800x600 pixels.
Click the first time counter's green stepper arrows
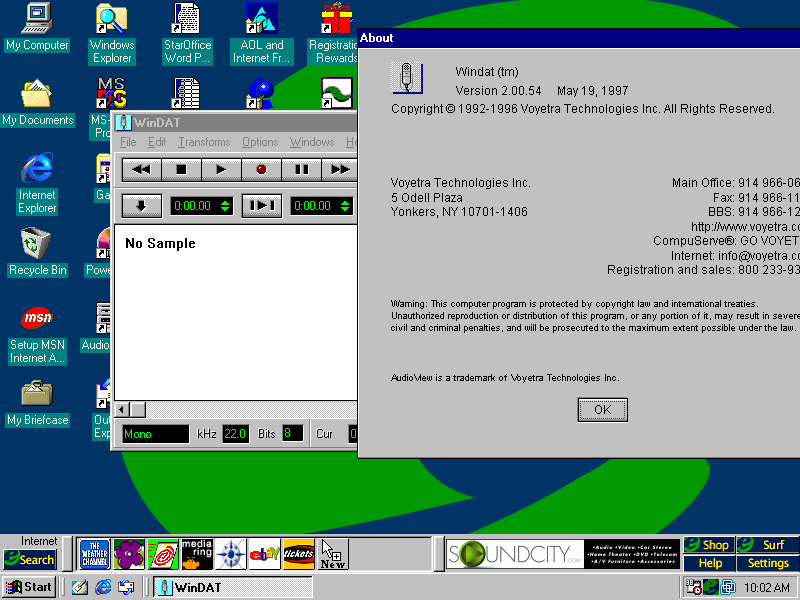225,206
